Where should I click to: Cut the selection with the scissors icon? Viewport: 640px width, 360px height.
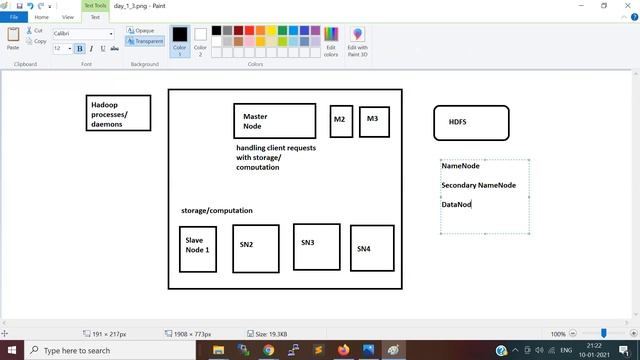pos(29,31)
